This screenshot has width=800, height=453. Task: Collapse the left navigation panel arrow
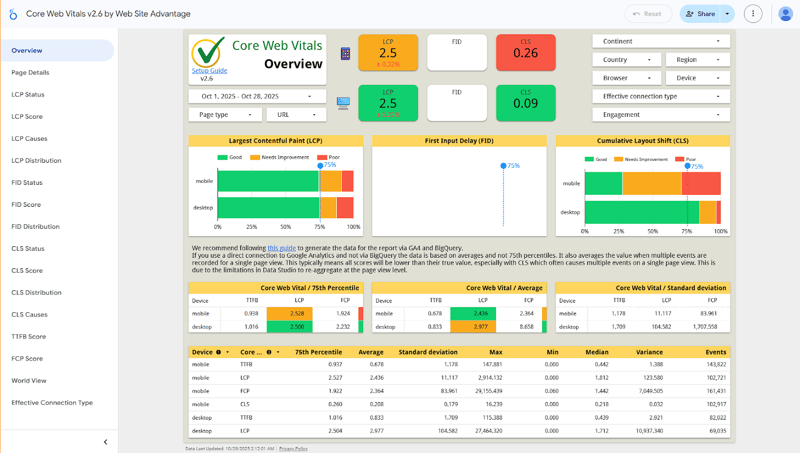[105, 442]
